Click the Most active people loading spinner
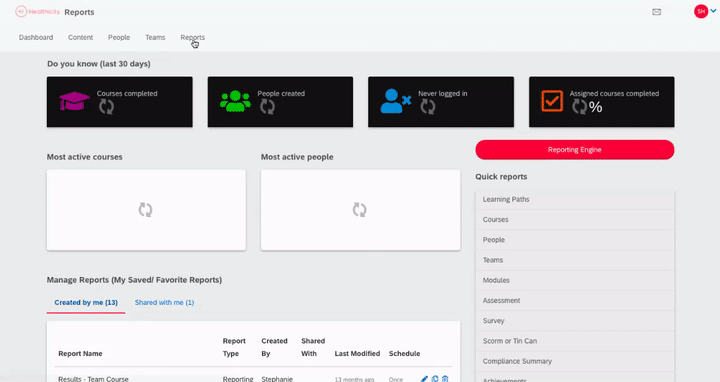Viewport: 720px width, 382px height. pyautogui.click(x=360, y=210)
